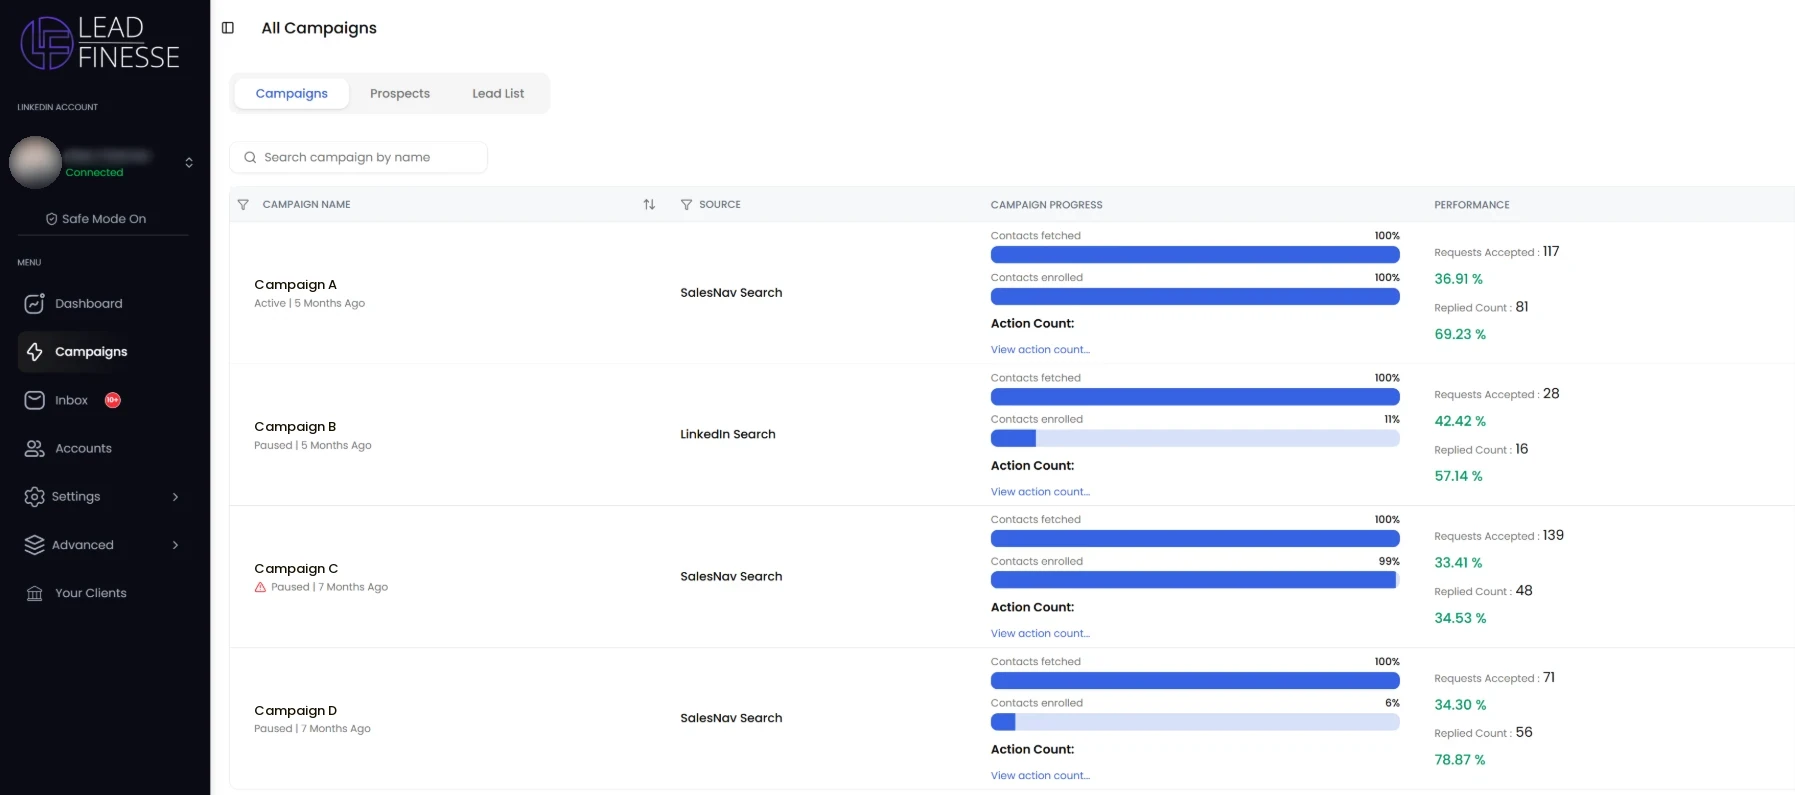
Task: Expand the Advanced submenu arrow
Action: [x=176, y=545]
